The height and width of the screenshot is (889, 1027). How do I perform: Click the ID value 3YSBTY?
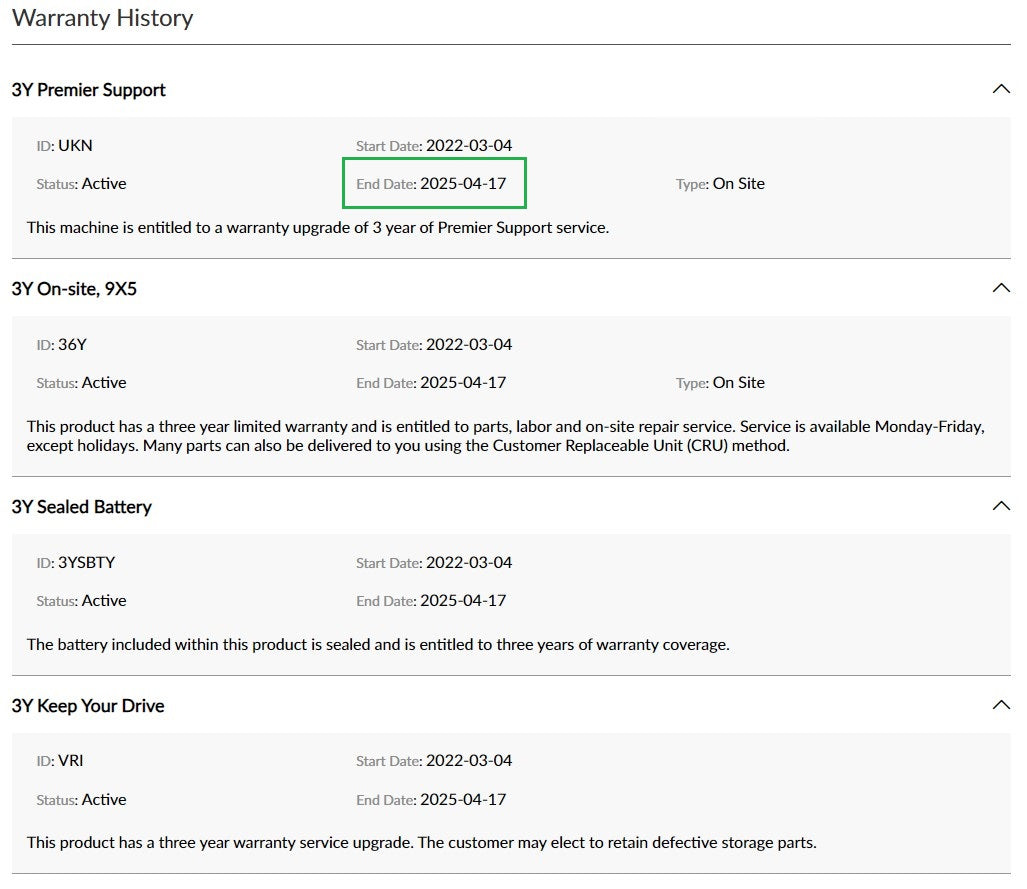pyautogui.click(x=86, y=563)
